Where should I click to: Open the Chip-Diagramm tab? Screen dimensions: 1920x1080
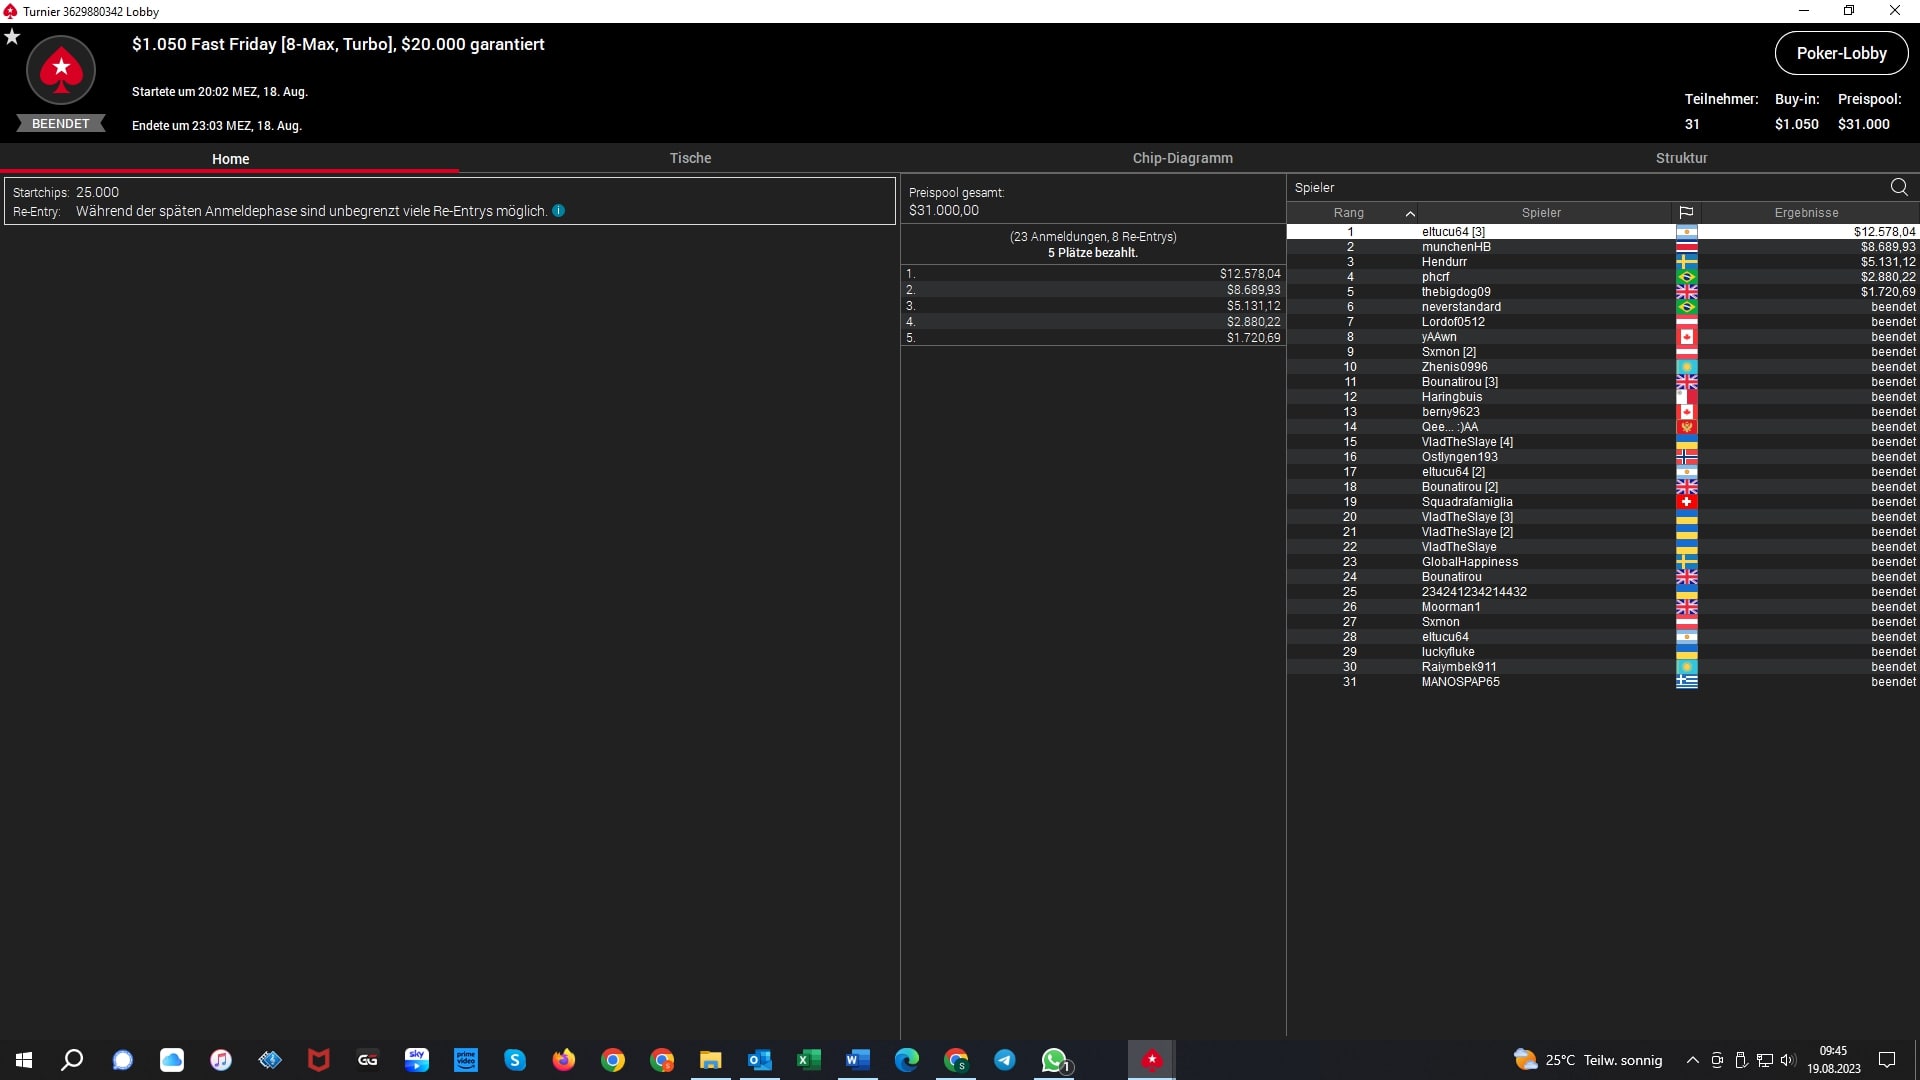1182,158
